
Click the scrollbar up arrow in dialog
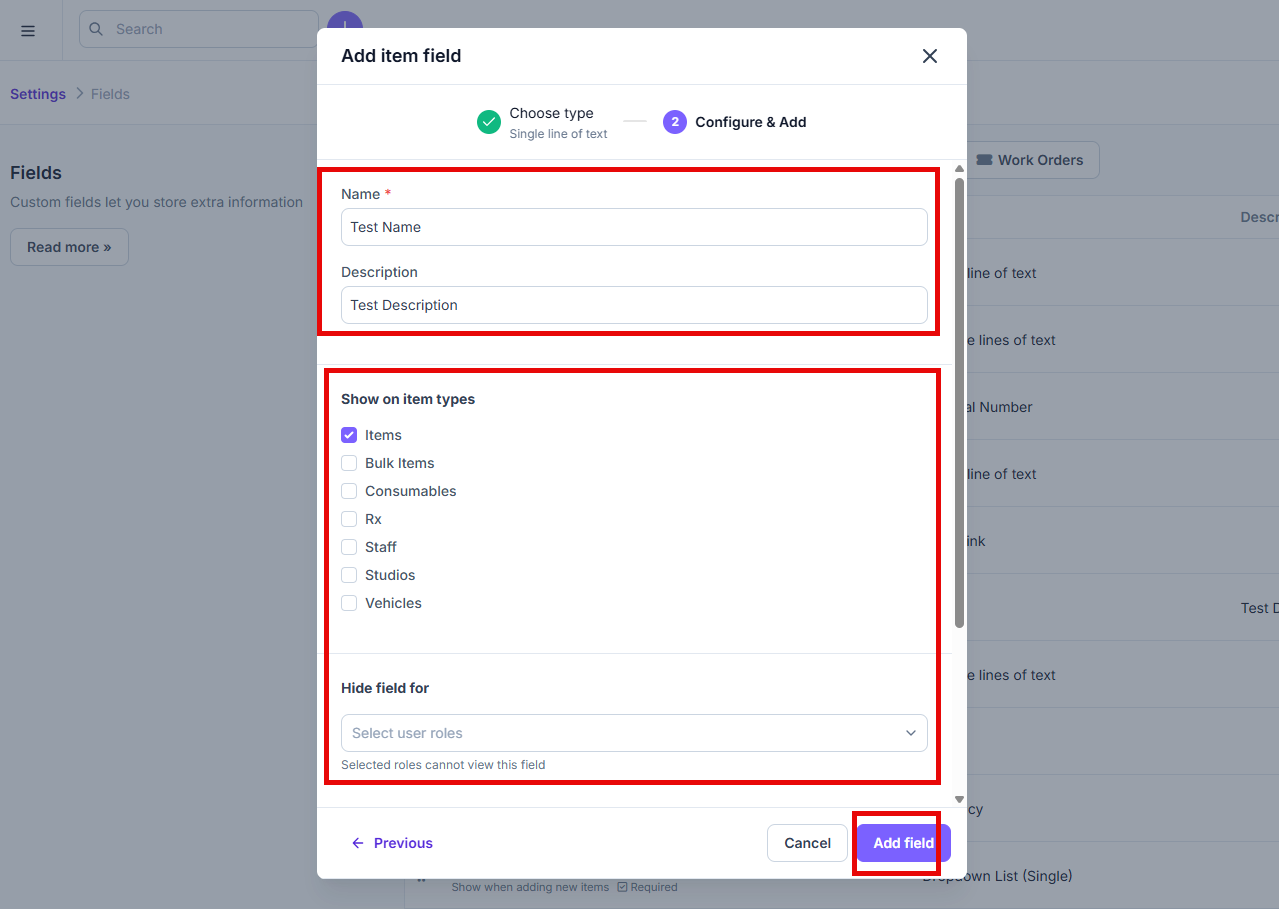click(x=960, y=168)
